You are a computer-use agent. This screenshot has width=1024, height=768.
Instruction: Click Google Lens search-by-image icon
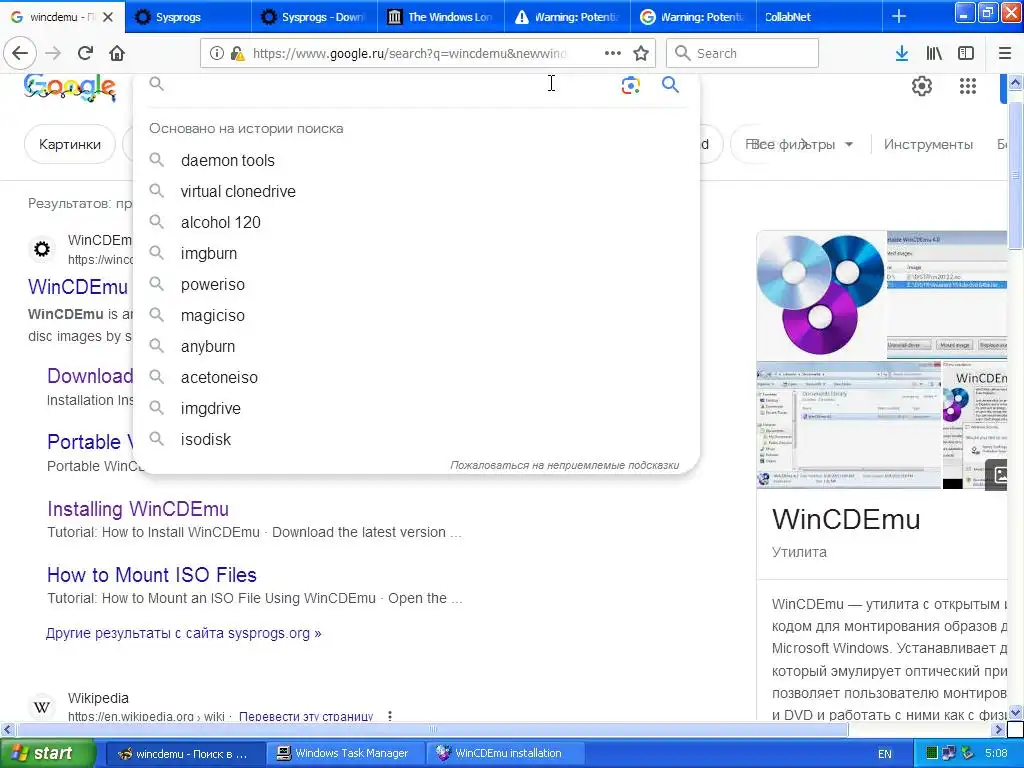(630, 85)
